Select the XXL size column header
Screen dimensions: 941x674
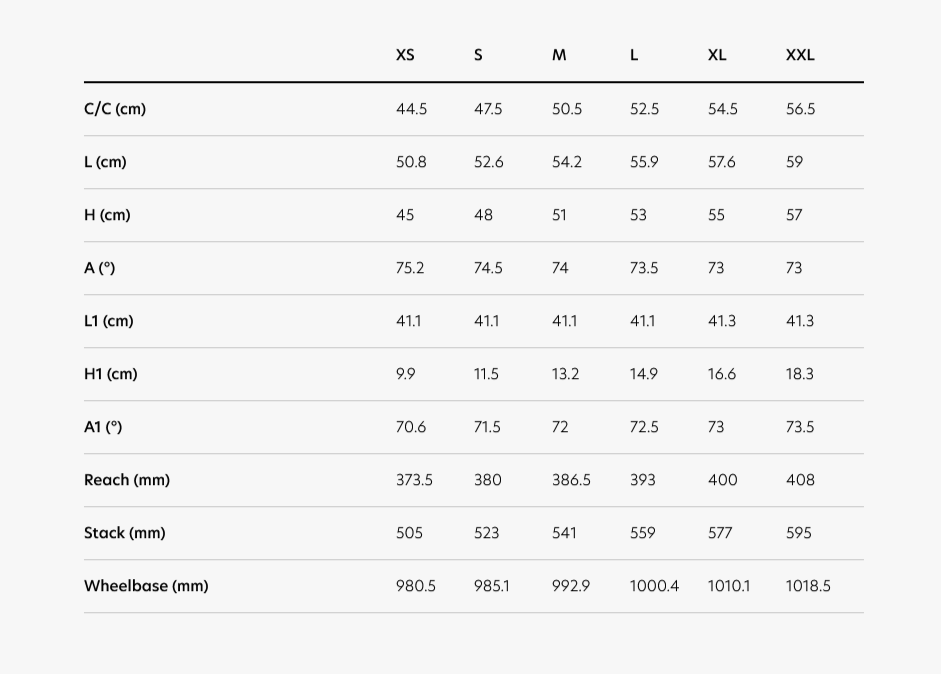(x=800, y=55)
